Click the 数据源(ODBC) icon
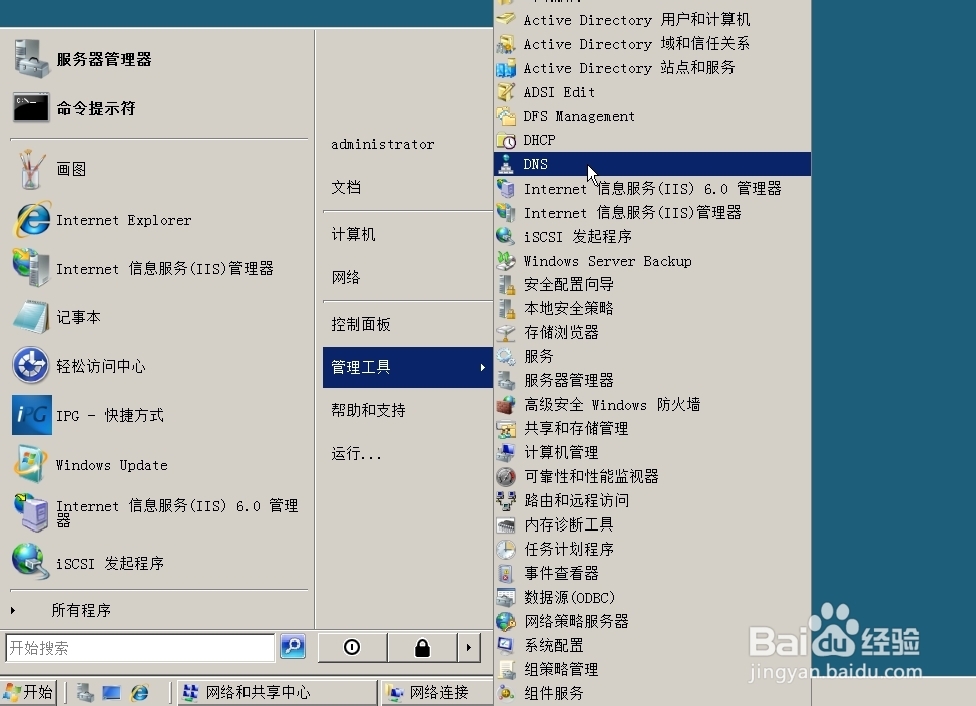Viewport: 976px width, 706px height. (x=506, y=597)
